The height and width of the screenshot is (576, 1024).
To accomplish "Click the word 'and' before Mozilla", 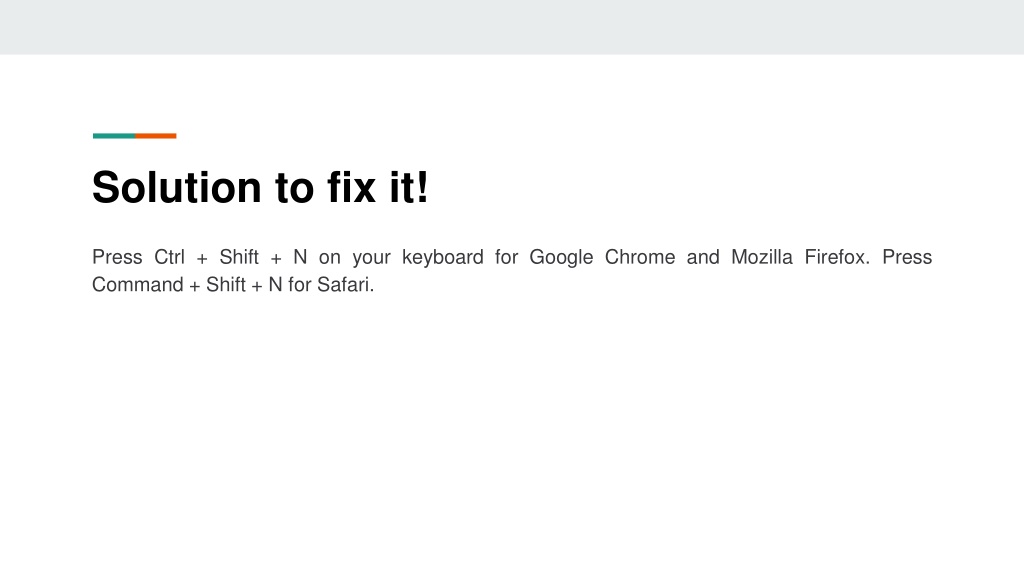I will coord(703,257).
